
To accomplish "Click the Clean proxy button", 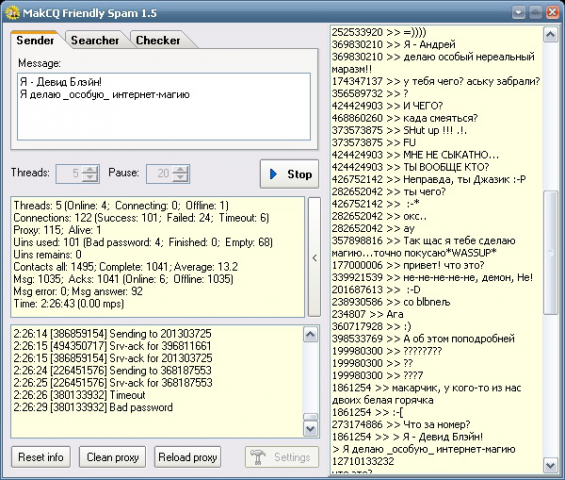I will click(112, 457).
